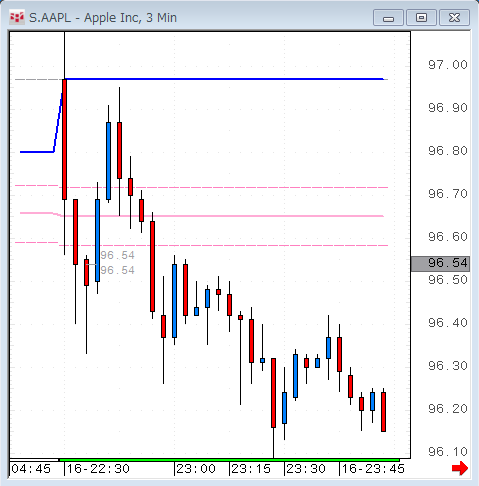Click the 23:30 time axis label
The image size is (479, 486).
pos(306,469)
